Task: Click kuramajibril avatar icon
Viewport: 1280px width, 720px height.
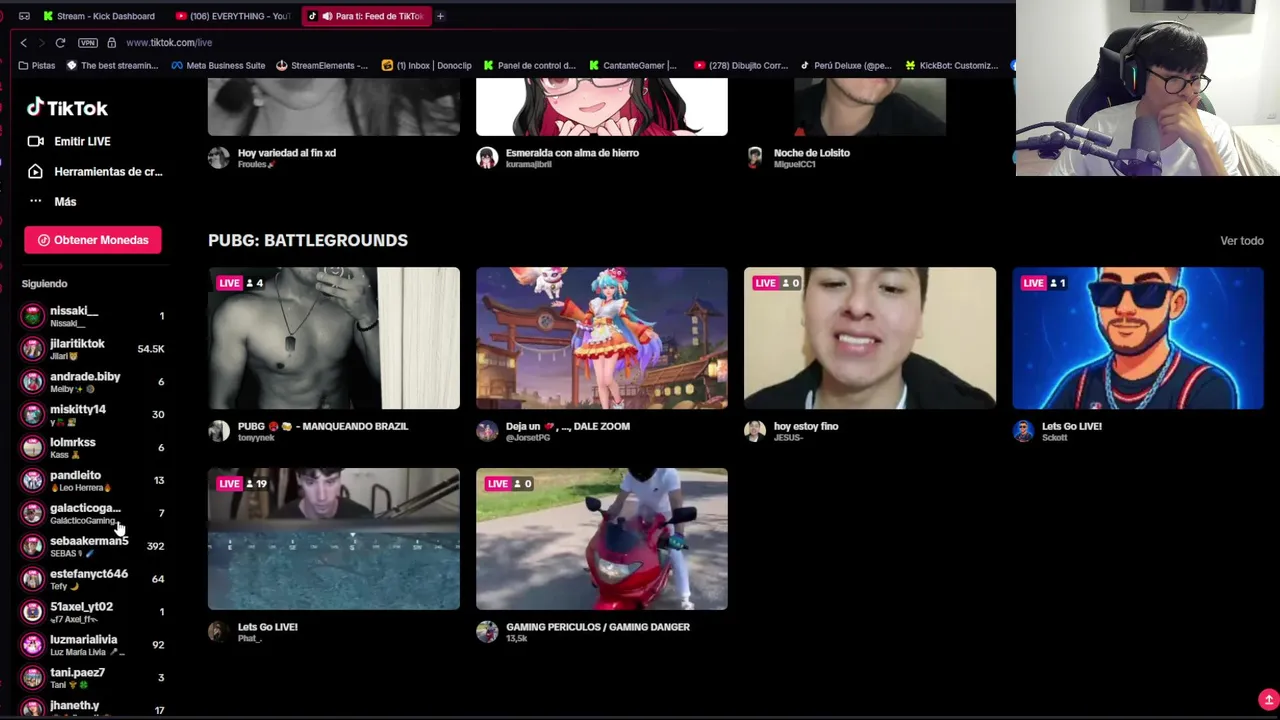Action: click(487, 158)
